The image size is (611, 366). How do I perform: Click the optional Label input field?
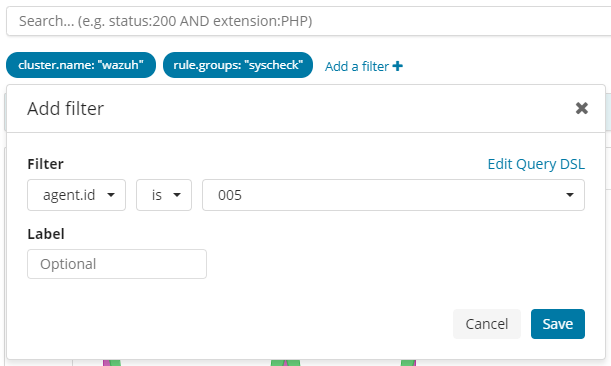click(117, 264)
